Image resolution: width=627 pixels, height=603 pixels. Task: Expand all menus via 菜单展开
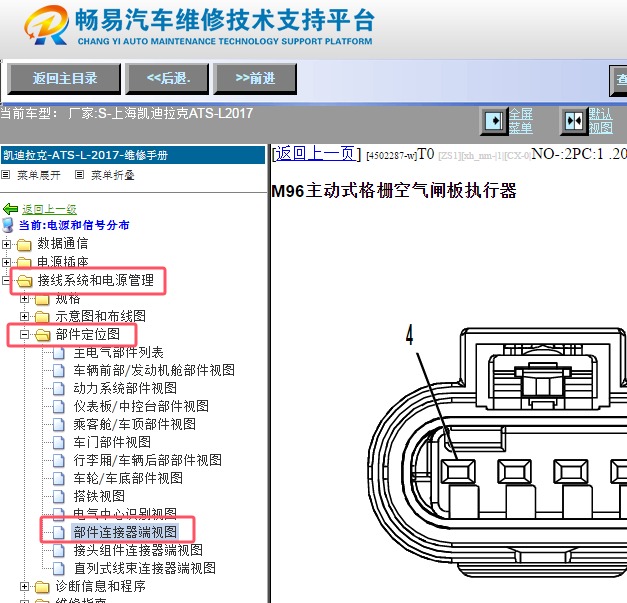tap(39, 175)
